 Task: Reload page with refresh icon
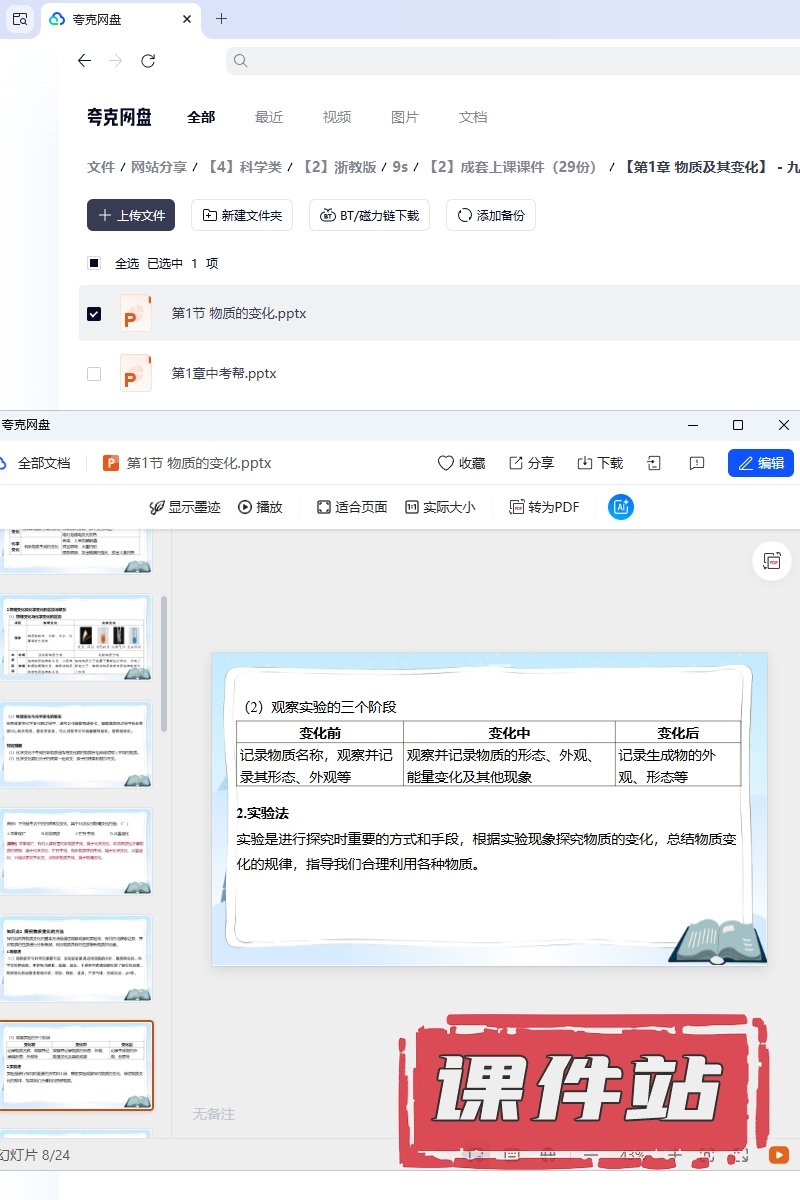tap(148, 61)
